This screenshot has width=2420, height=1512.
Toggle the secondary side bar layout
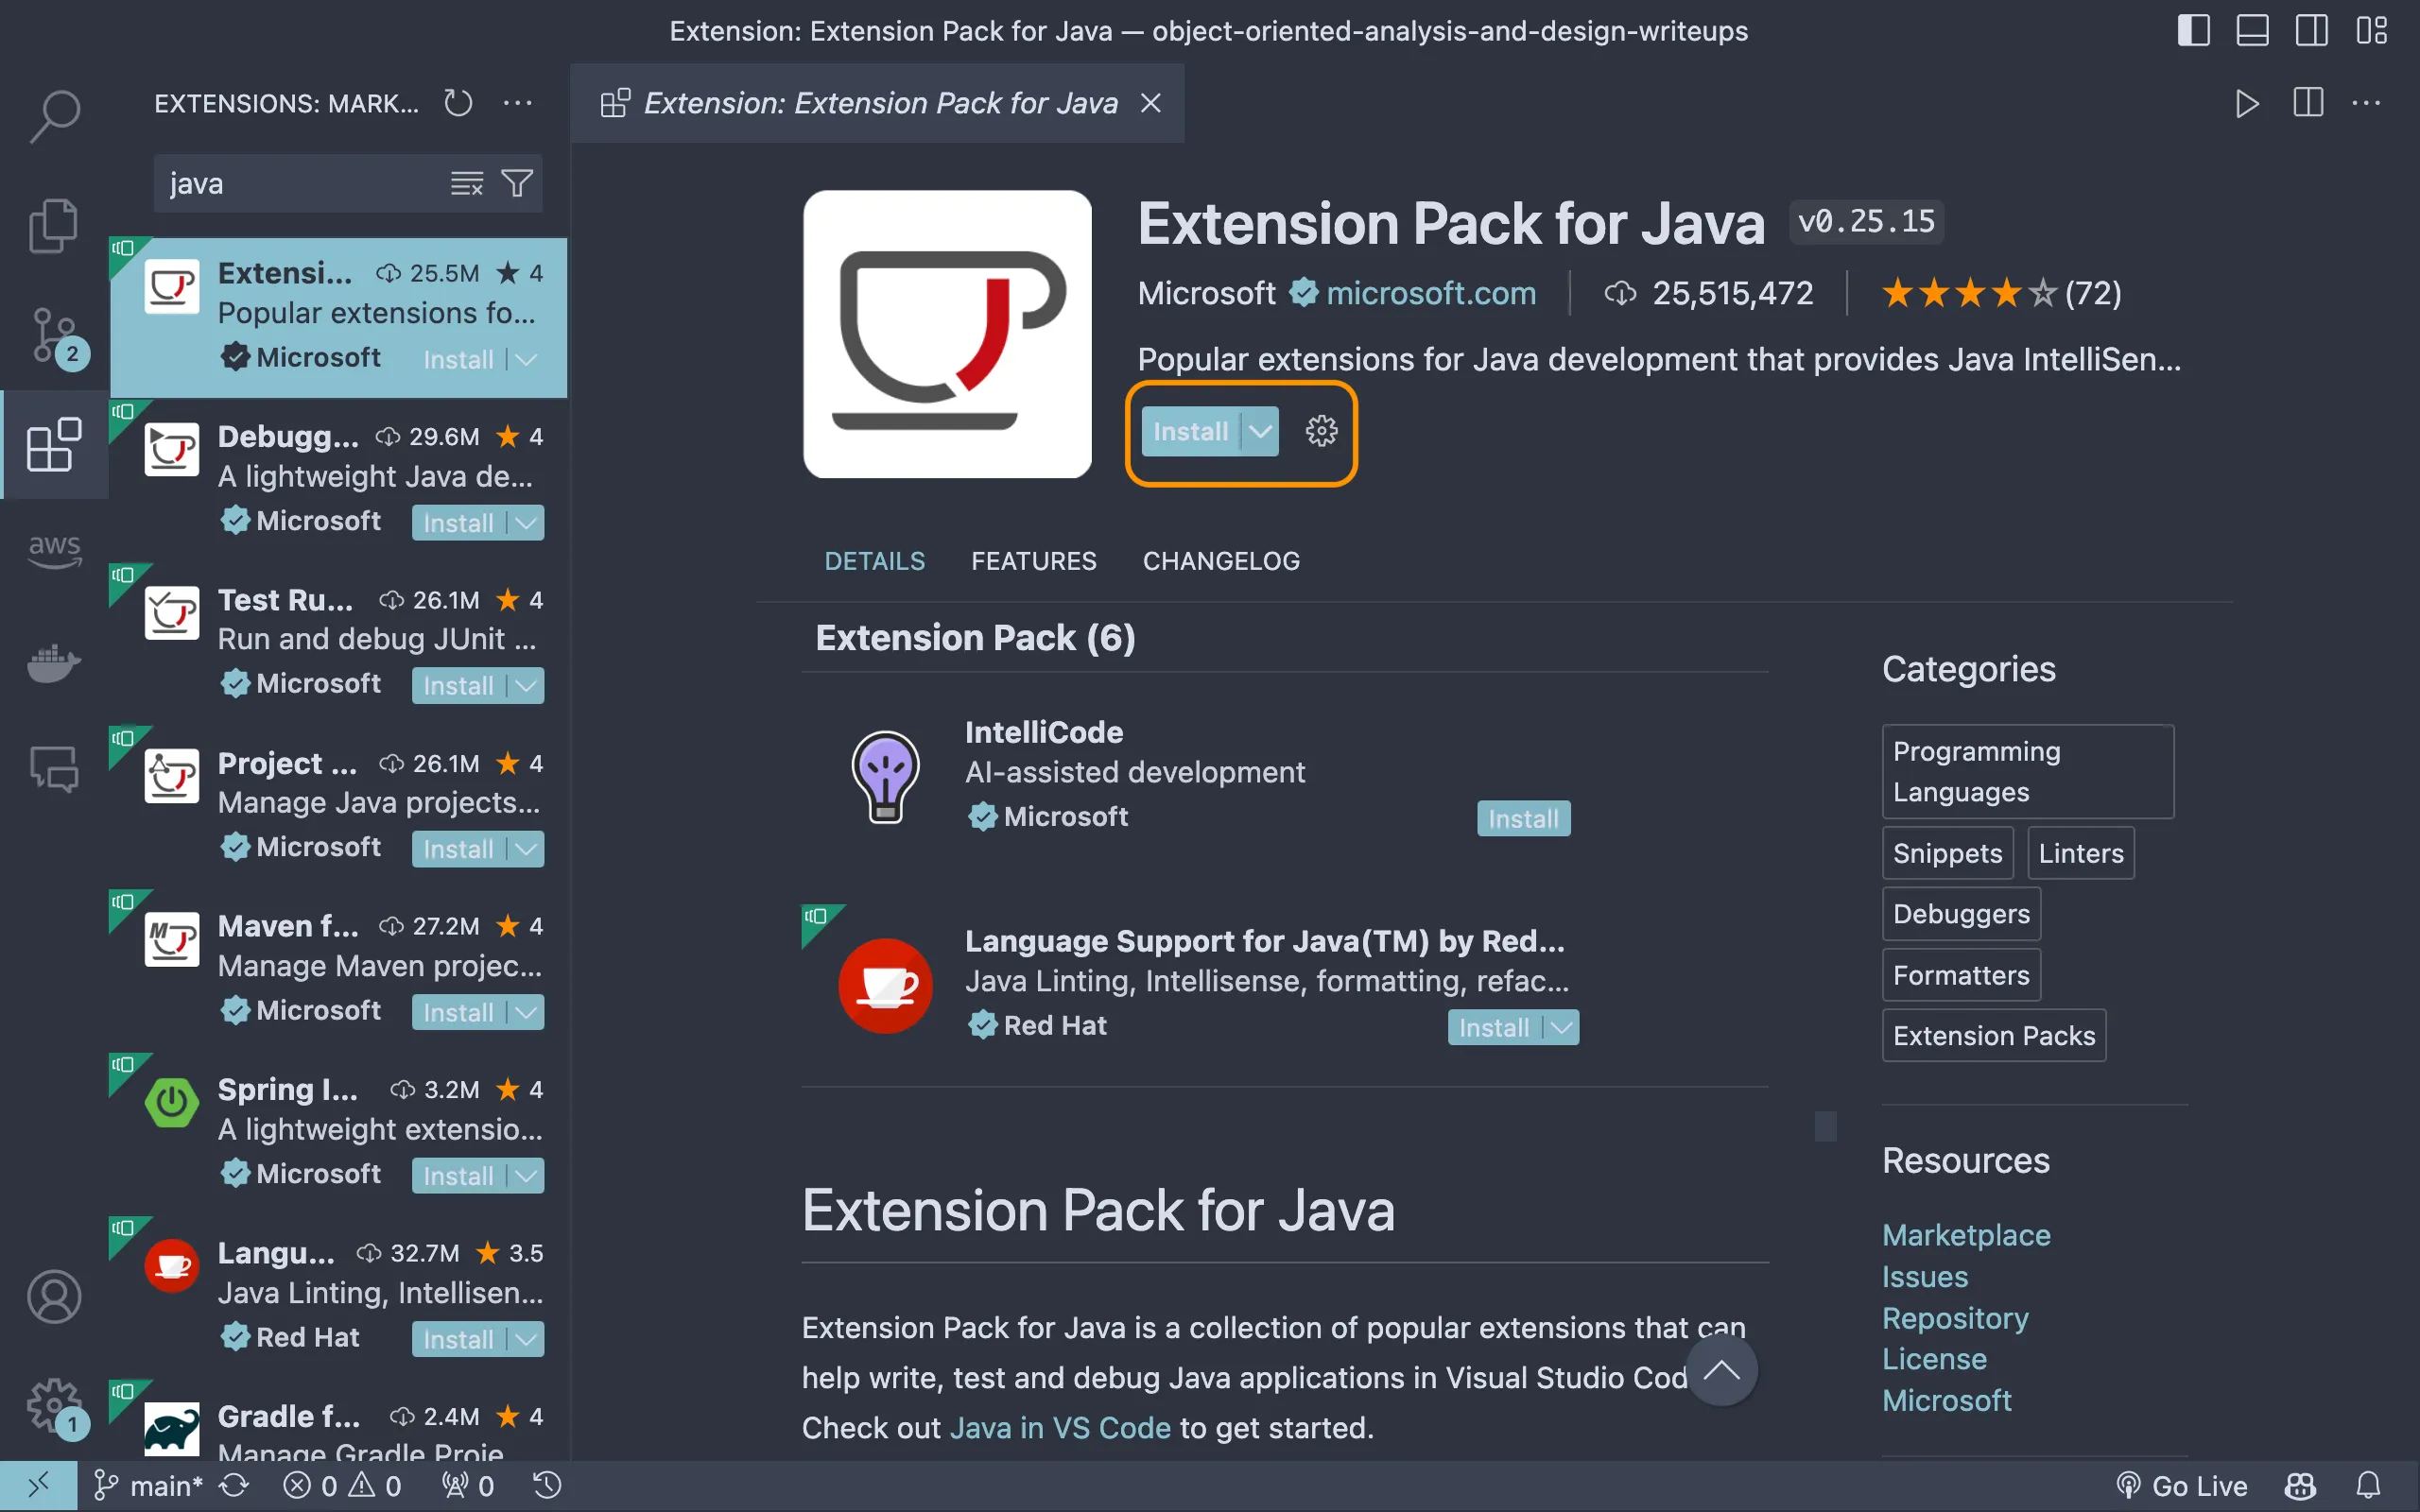[x=2311, y=30]
